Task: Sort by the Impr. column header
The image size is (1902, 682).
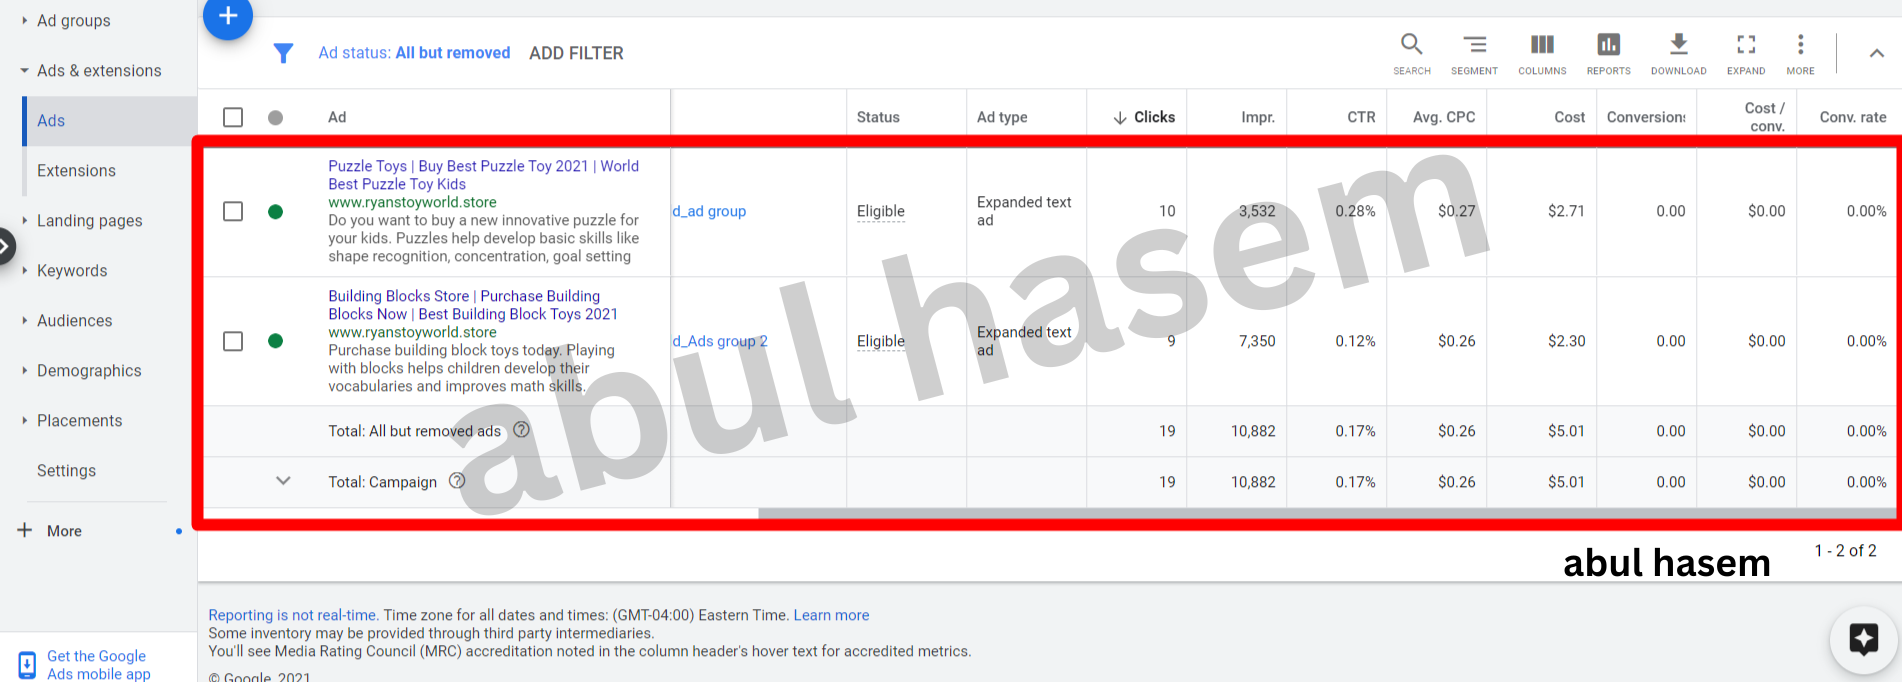Action: click(1258, 117)
